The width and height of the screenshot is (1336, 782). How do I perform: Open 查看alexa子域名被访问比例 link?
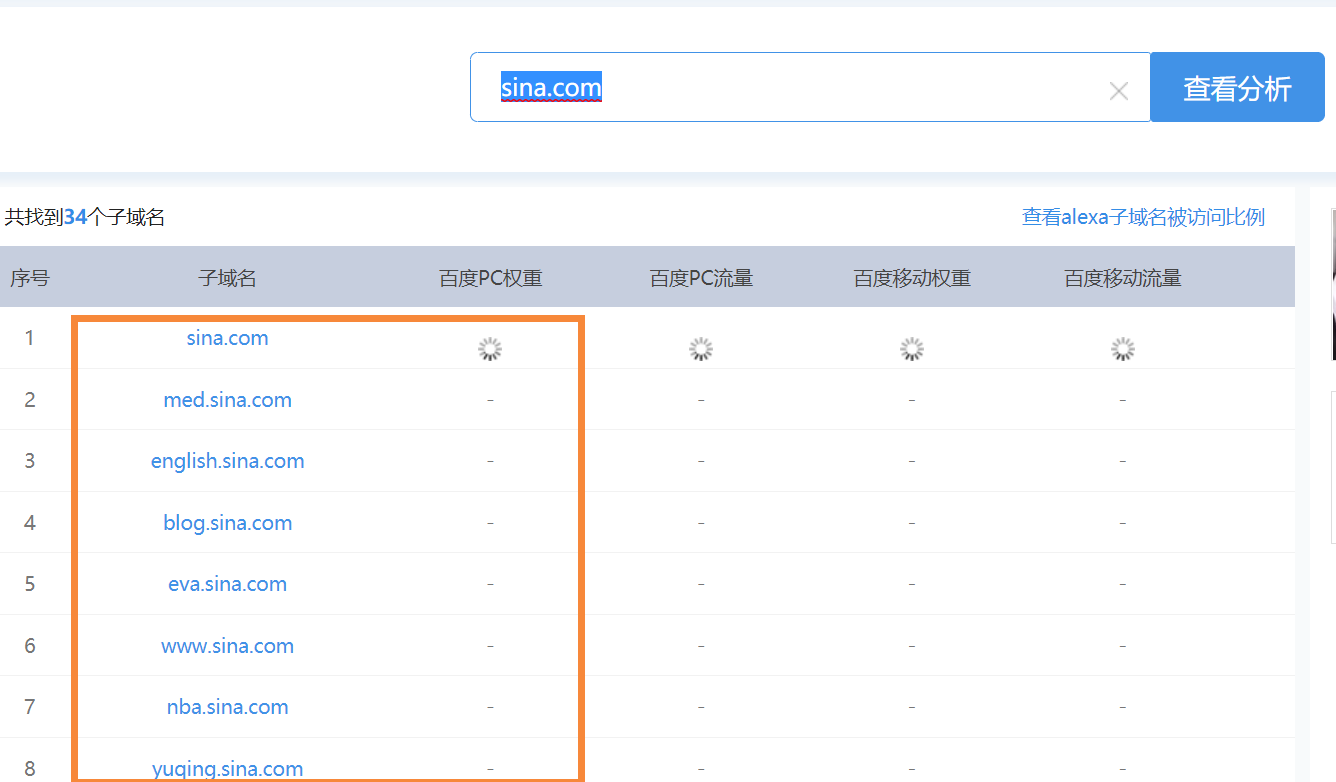[x=1143, y=216]
